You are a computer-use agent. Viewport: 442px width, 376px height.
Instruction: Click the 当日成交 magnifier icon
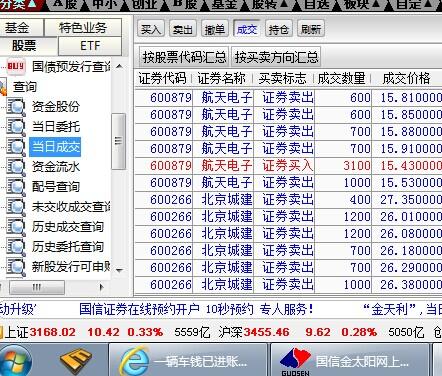coord(15,147)
